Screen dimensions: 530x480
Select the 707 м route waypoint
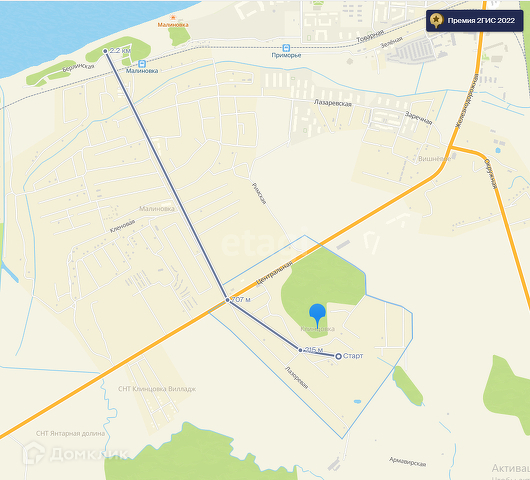coord(227,300)
